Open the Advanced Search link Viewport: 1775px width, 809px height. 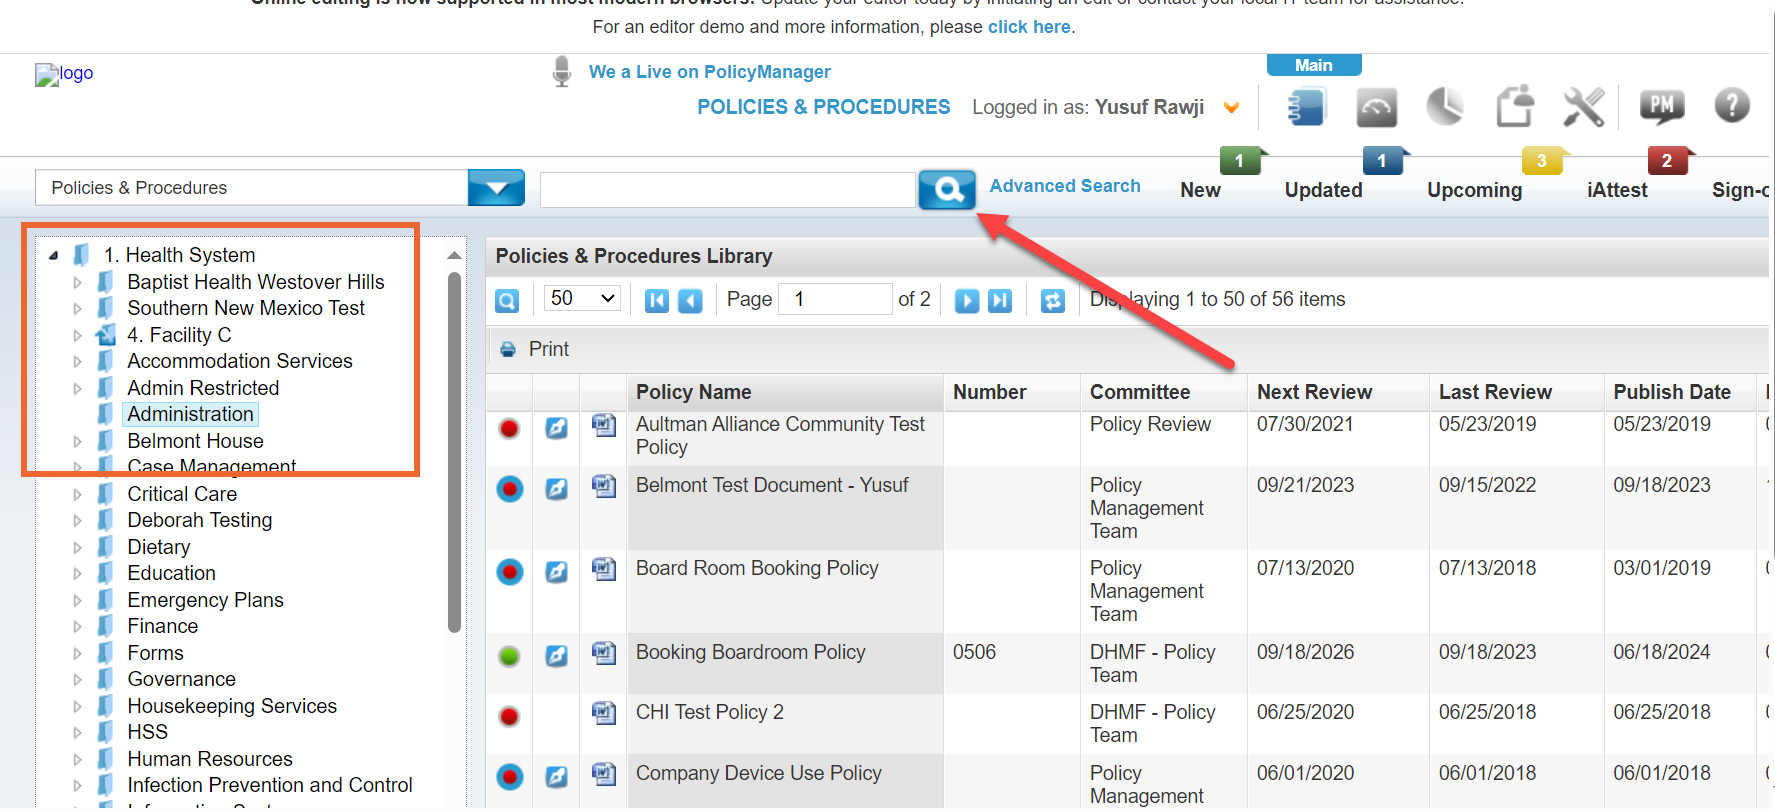1064,186
